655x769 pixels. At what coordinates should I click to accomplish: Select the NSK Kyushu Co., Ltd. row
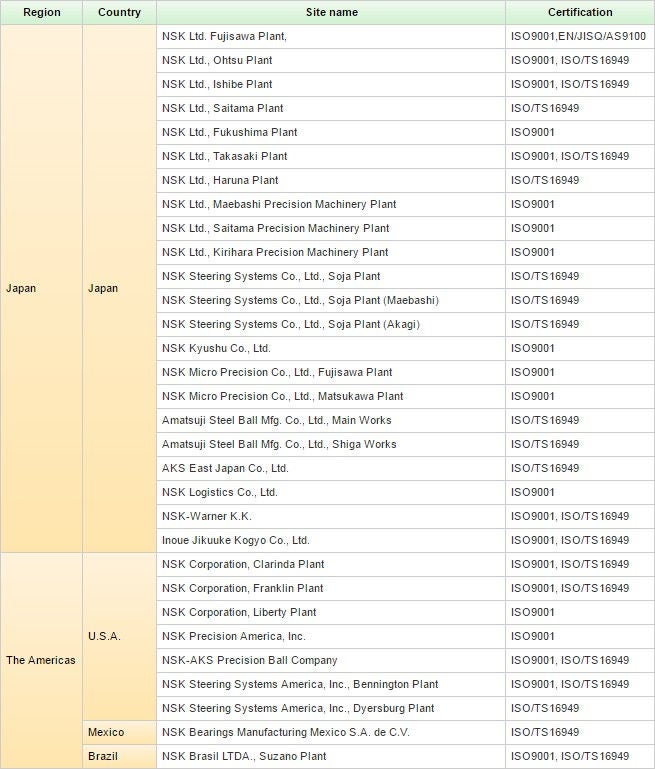pyautogui.click(x=216, y=349)
